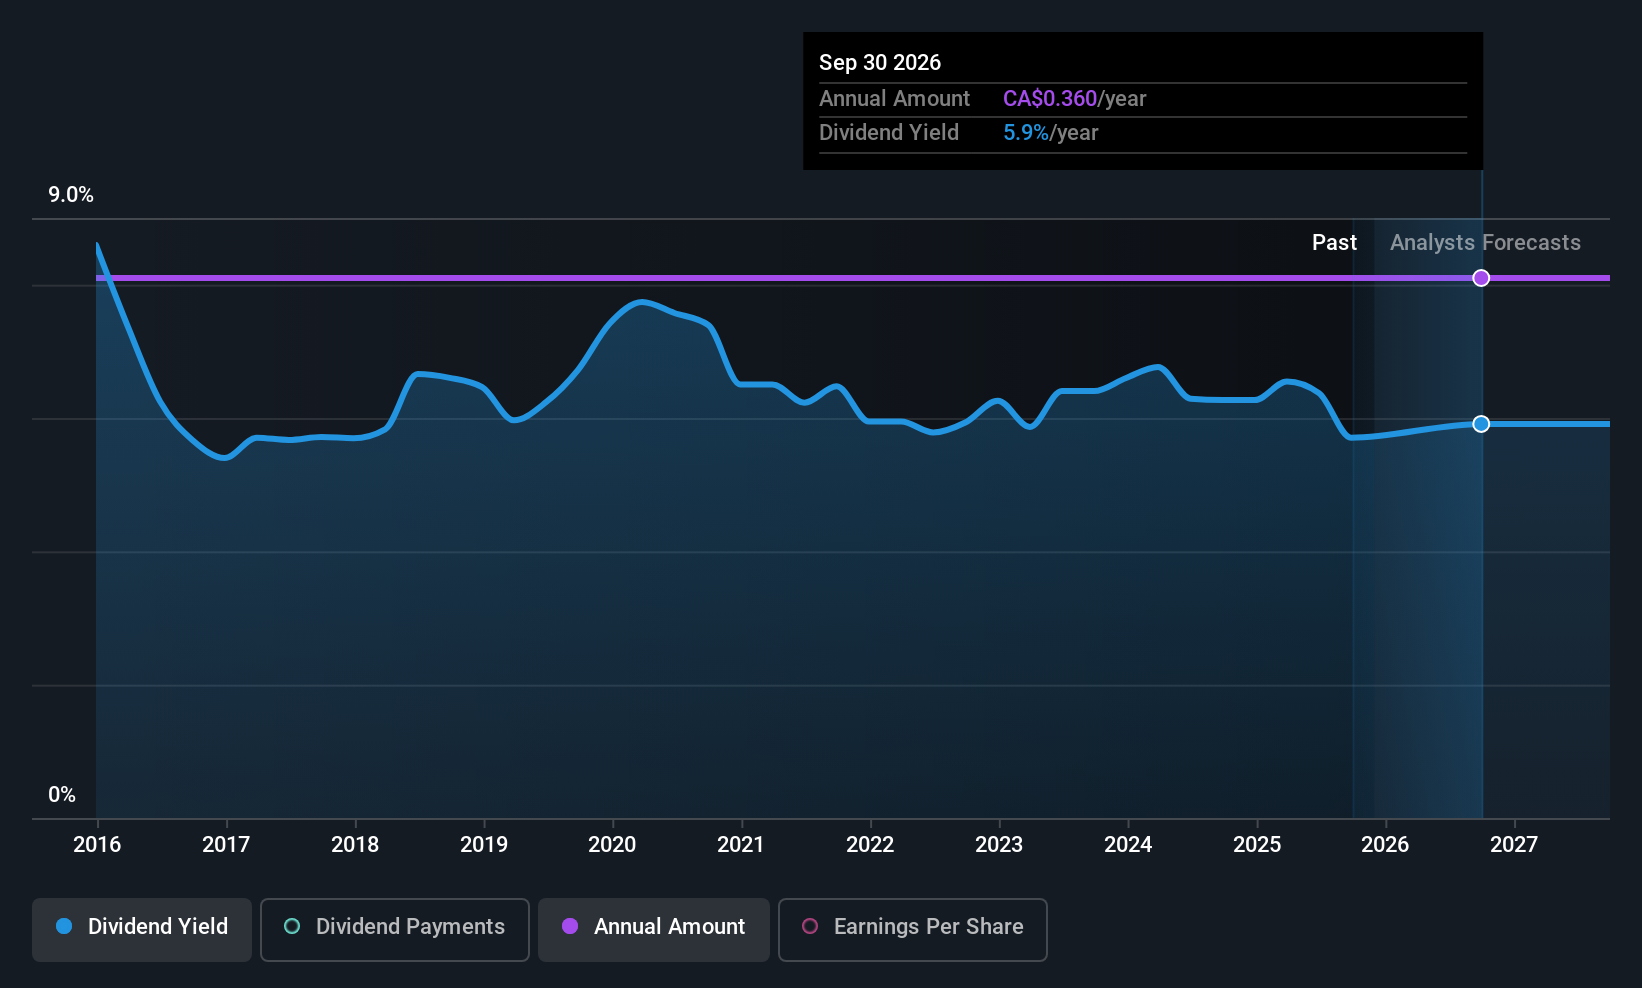Image resolution: width=1642 pixels, height=988 pixels.
Task: Toggle the Annual Amount series
Action: tap(654, 929)
